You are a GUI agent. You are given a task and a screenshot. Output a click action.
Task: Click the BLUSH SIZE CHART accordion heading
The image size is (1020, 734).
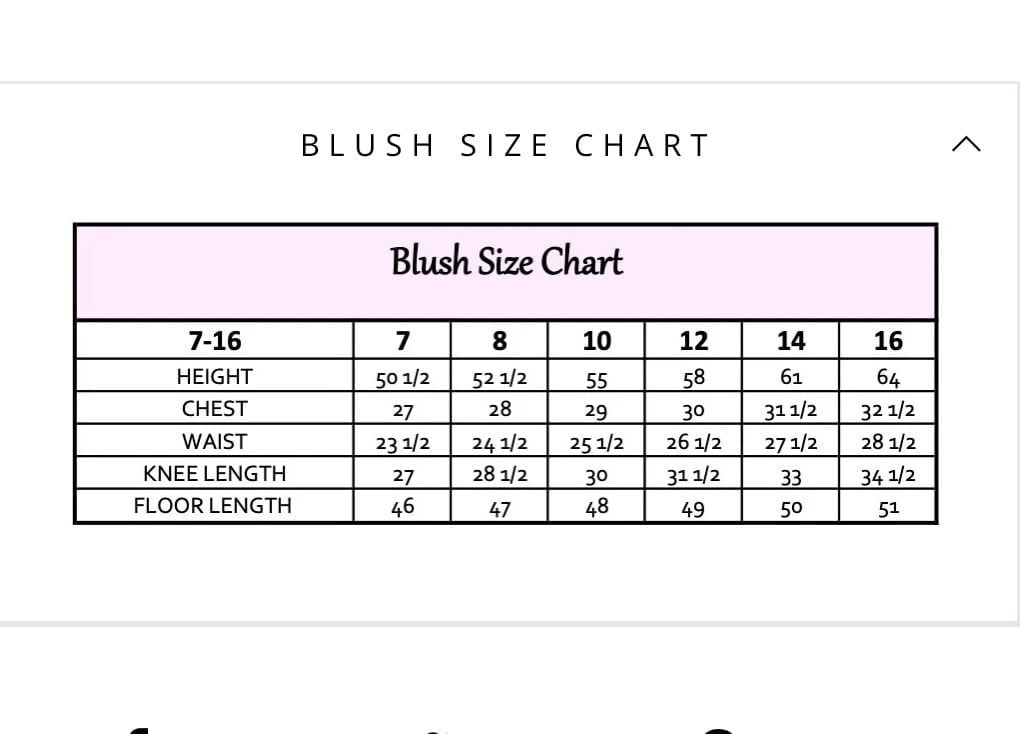point(506,145)
